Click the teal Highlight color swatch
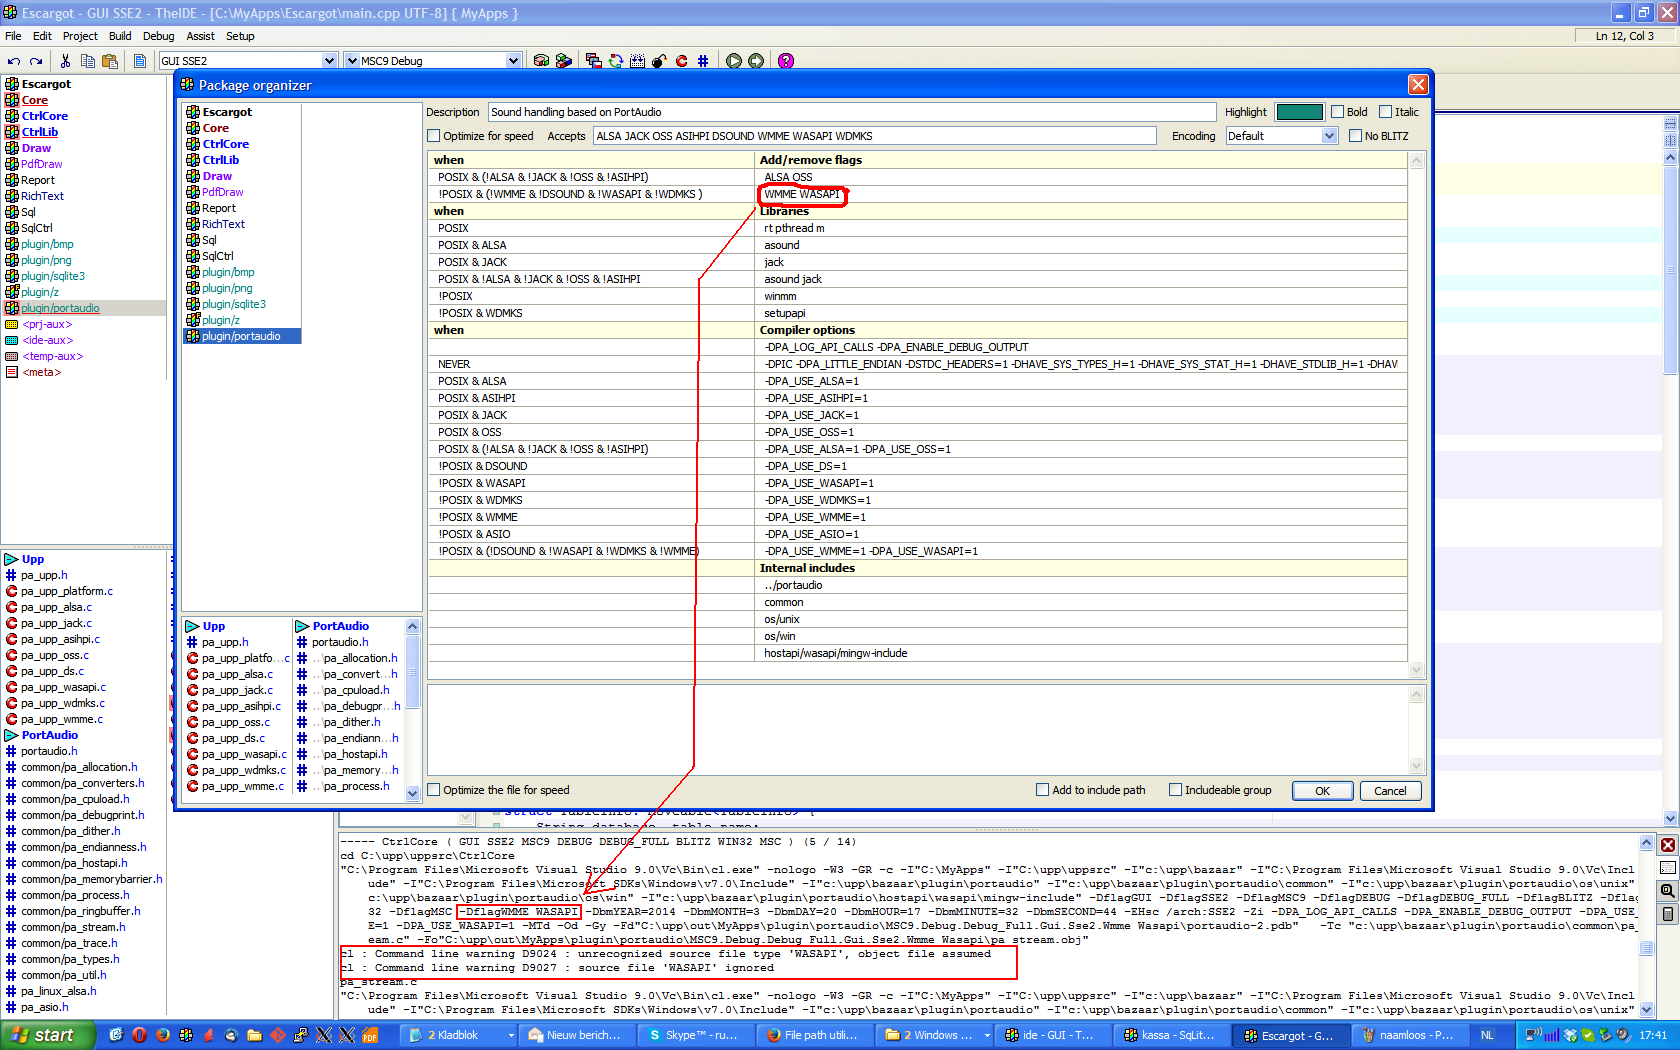The height and width of the screenshot is (1050, 1680). point(1299,112)
